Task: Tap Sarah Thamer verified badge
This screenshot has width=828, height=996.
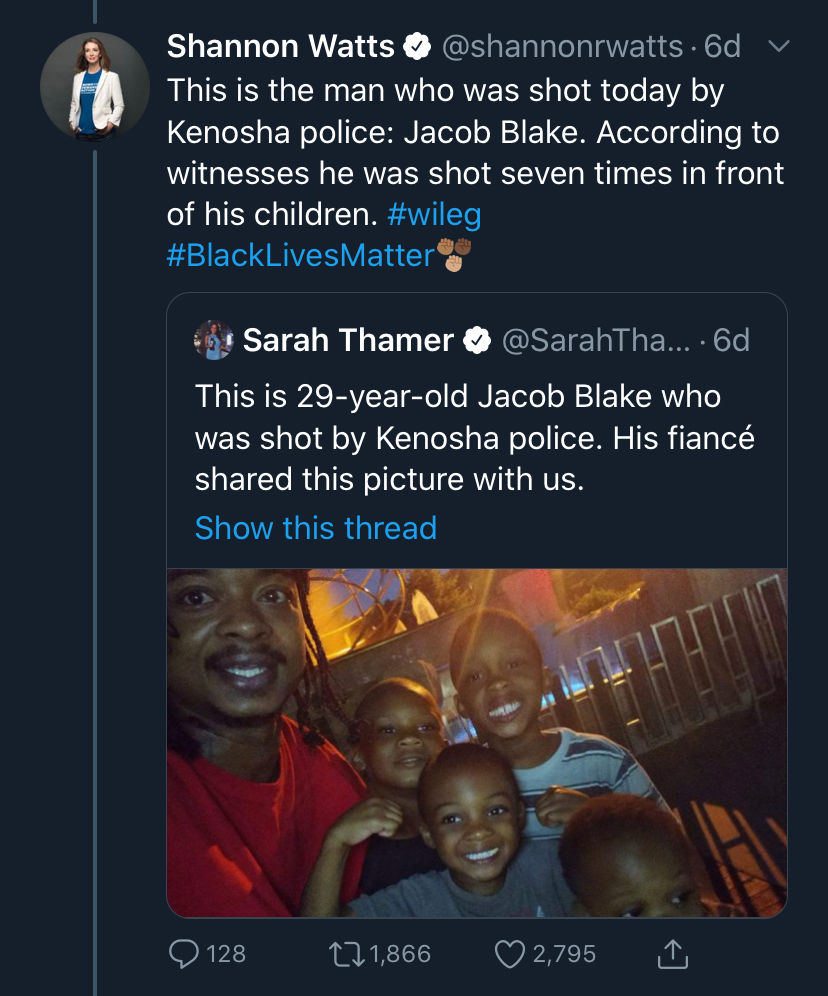Action: click(x=477, y=340)
